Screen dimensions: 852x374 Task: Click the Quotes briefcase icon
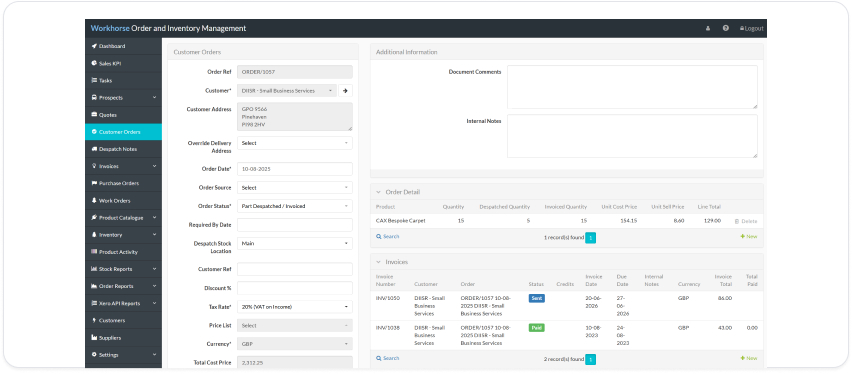(94, 115)
